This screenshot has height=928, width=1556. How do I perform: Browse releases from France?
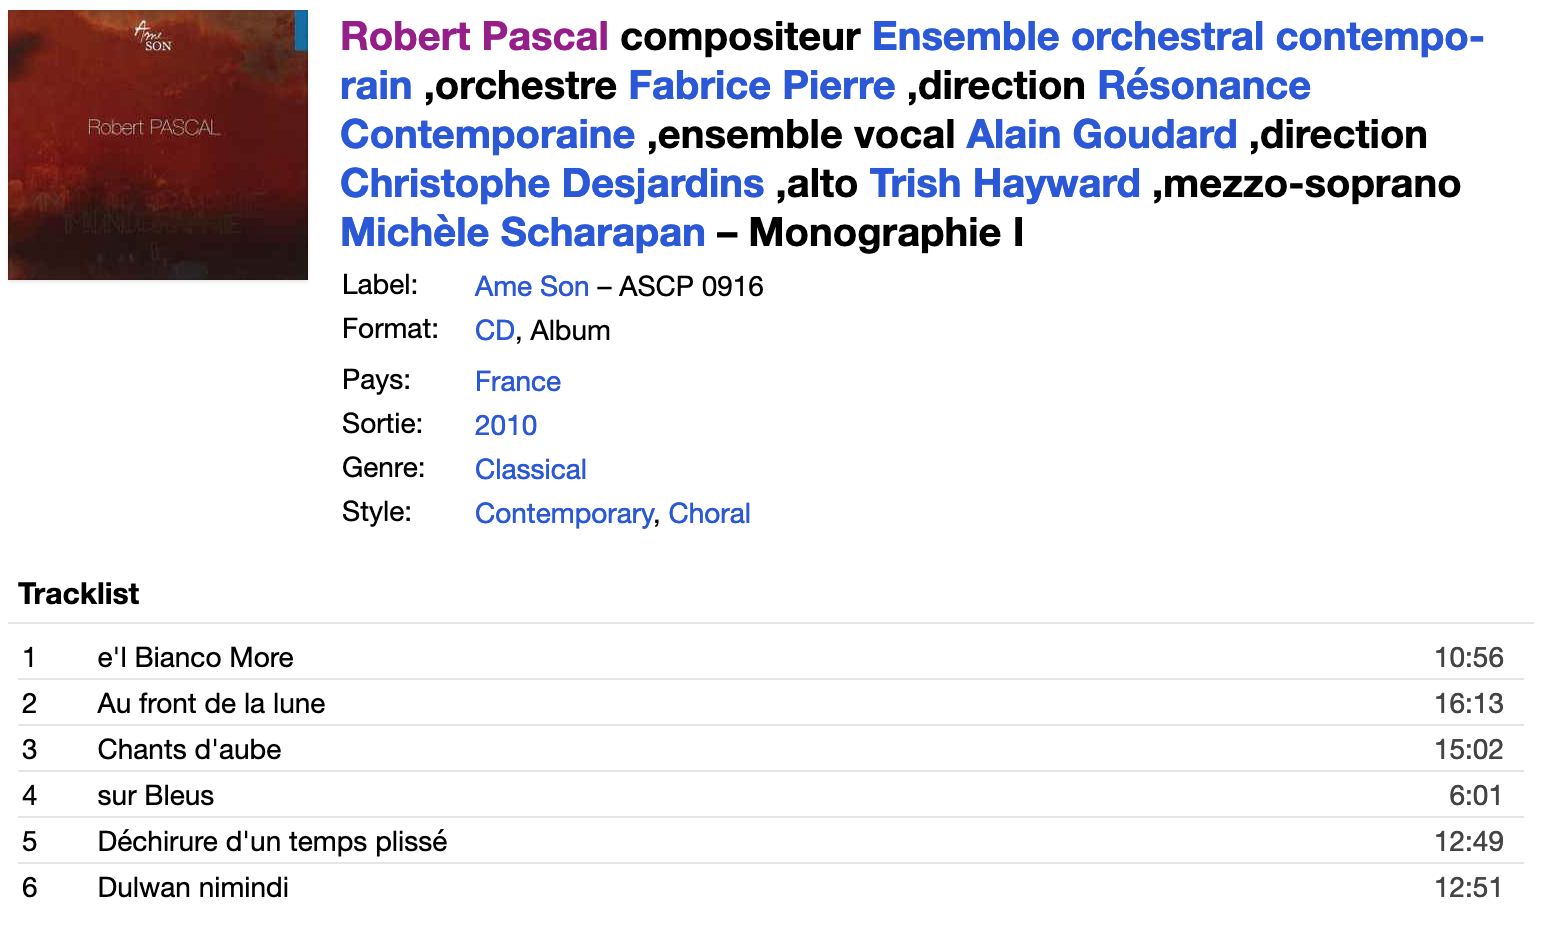[517, 382]
